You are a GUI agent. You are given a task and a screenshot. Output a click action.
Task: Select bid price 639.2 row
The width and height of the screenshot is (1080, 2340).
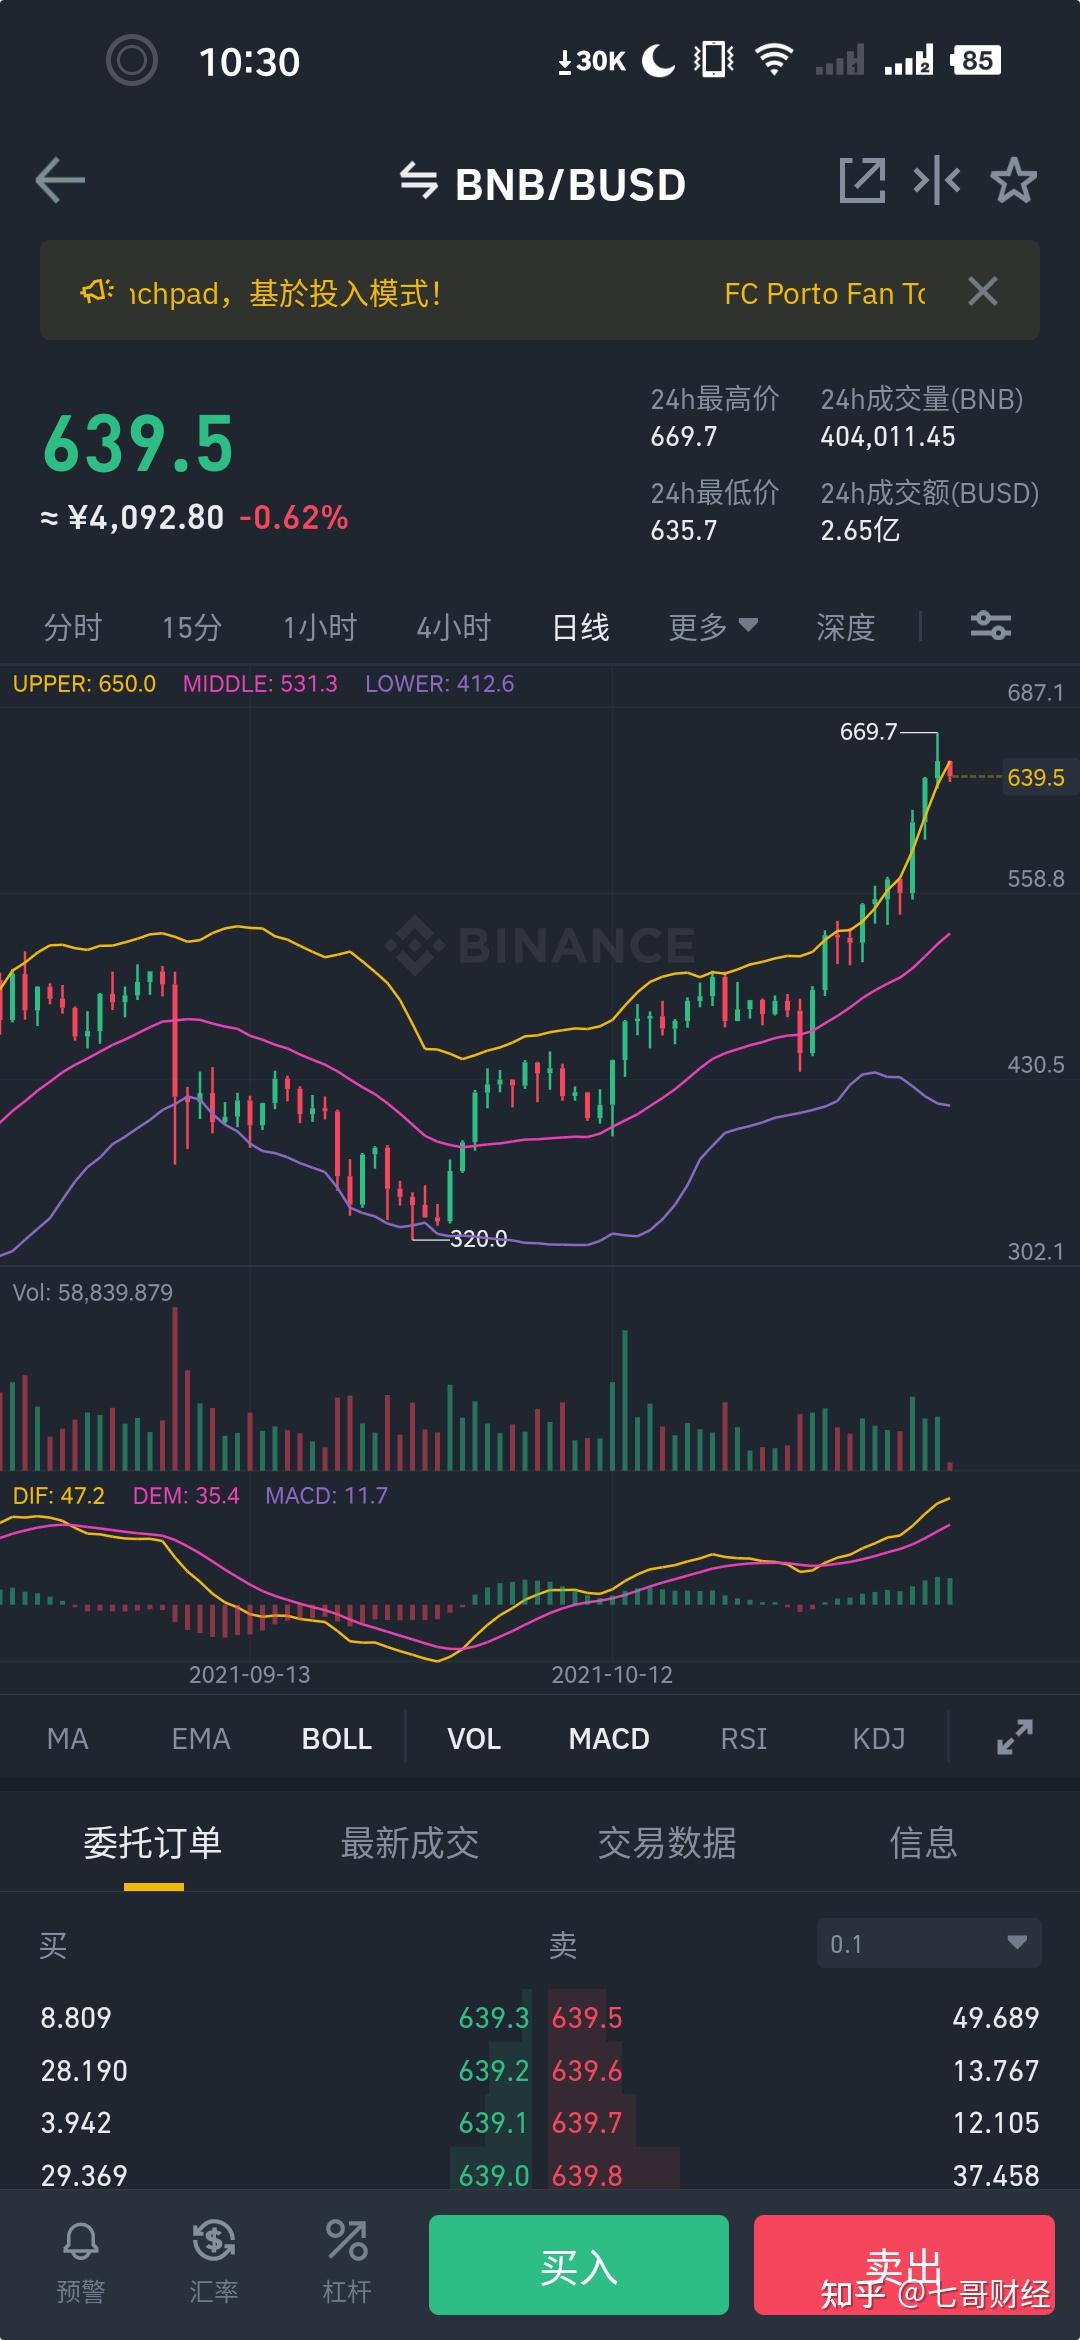494,2070
